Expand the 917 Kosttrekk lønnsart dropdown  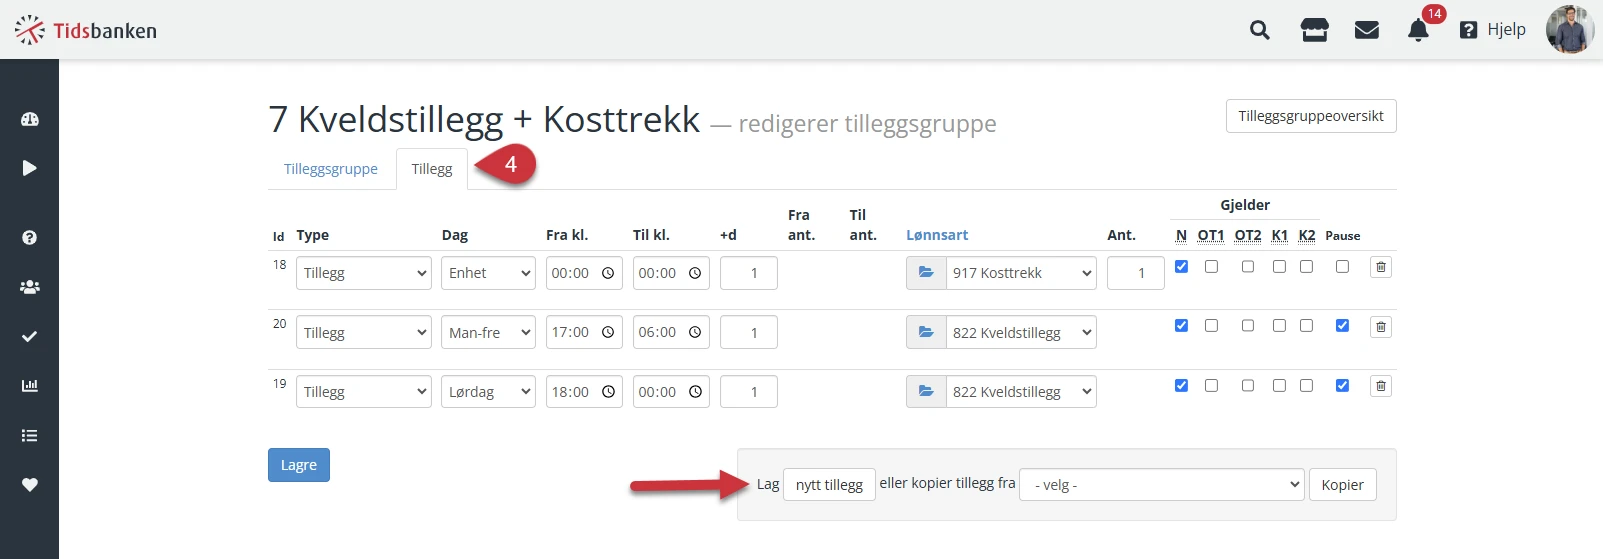pos(1021,273)
